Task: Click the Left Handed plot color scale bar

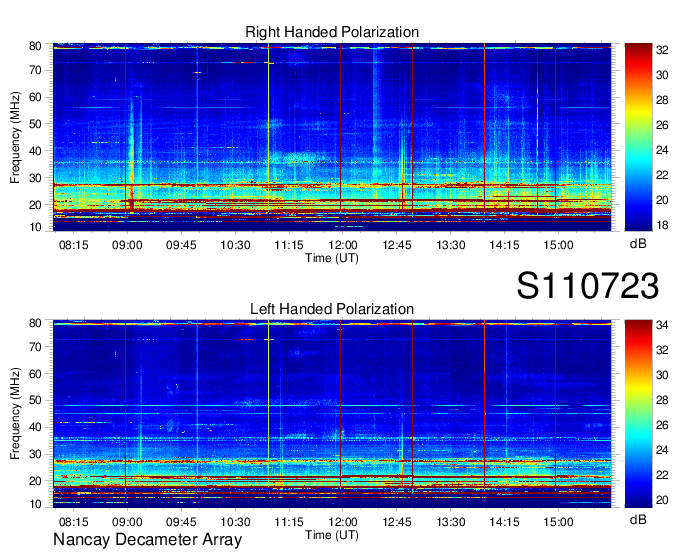Action: pos(638,414)
